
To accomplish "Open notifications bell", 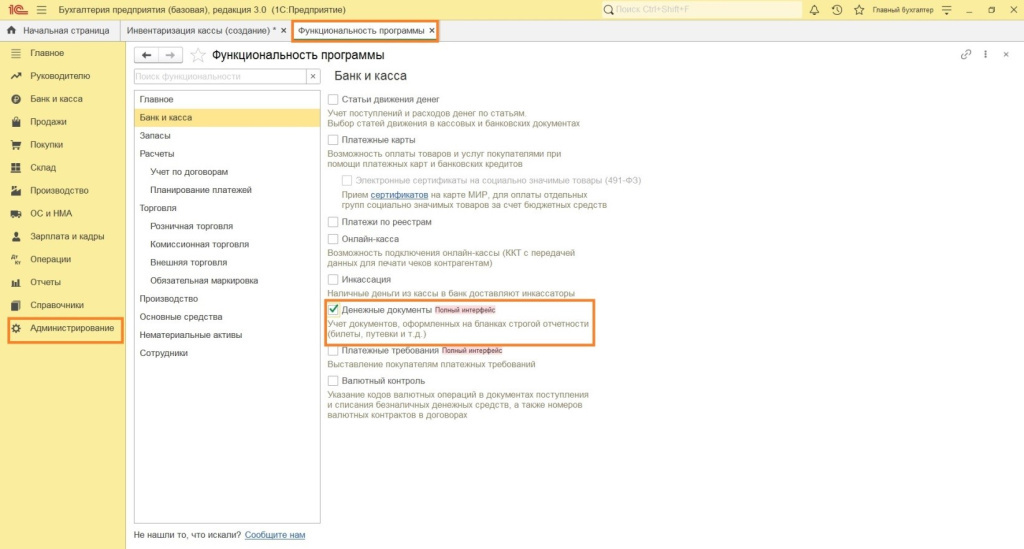I will tap(814, 10).
